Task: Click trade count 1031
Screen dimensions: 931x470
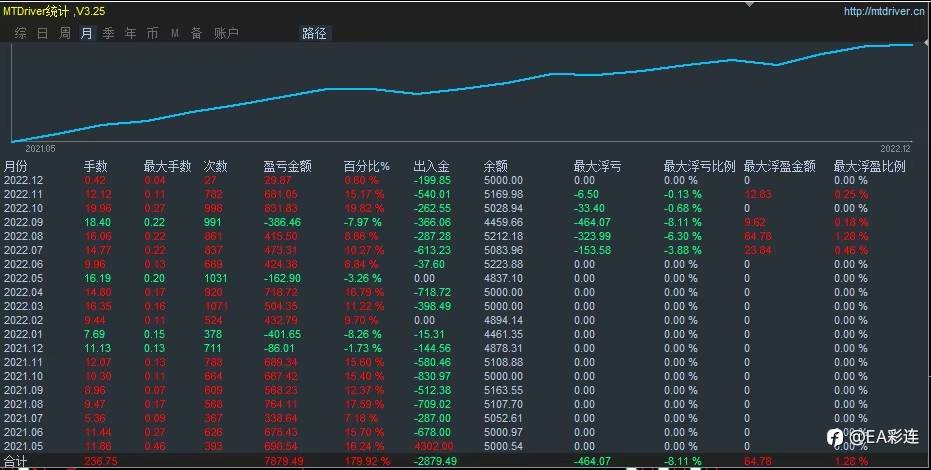Action: click(x=216, y=278)
